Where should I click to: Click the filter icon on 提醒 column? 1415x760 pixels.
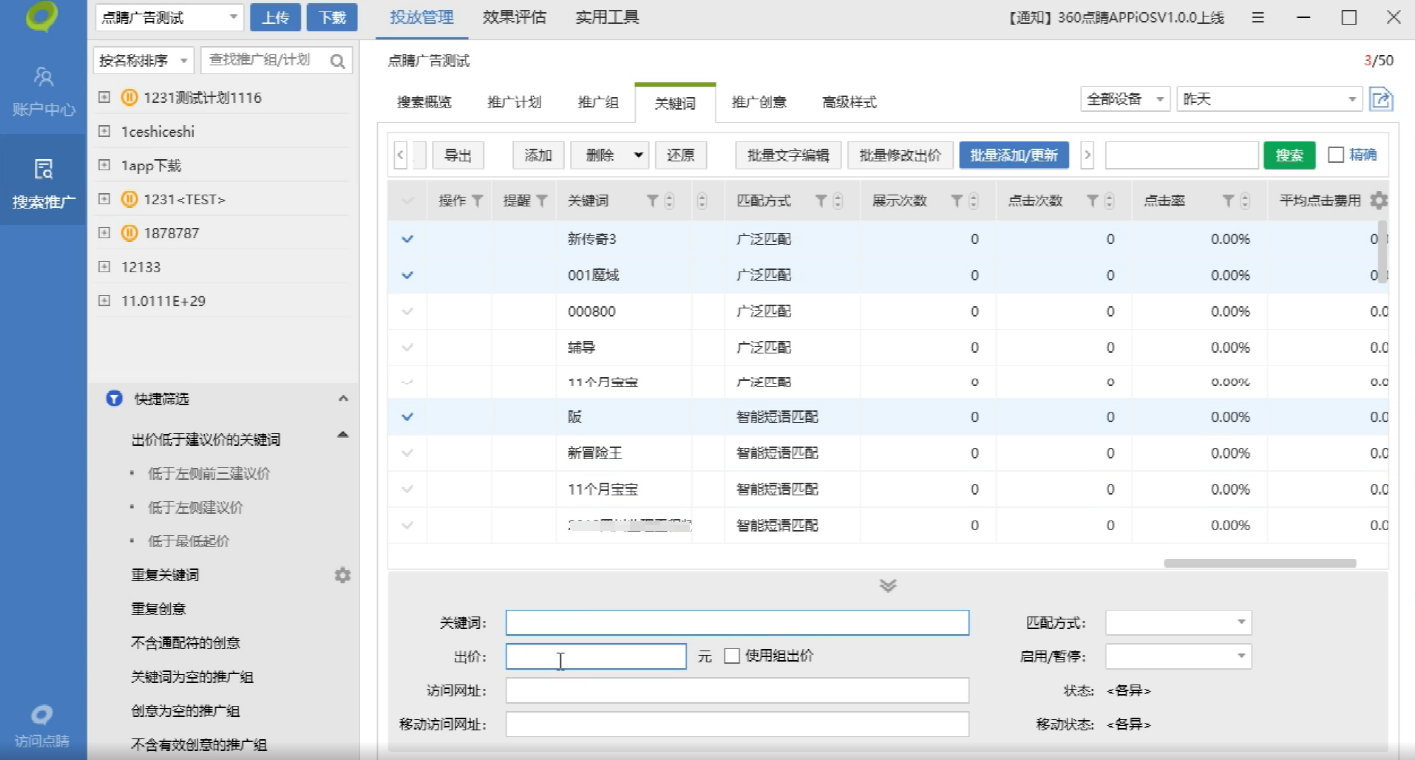click(541, 201)
